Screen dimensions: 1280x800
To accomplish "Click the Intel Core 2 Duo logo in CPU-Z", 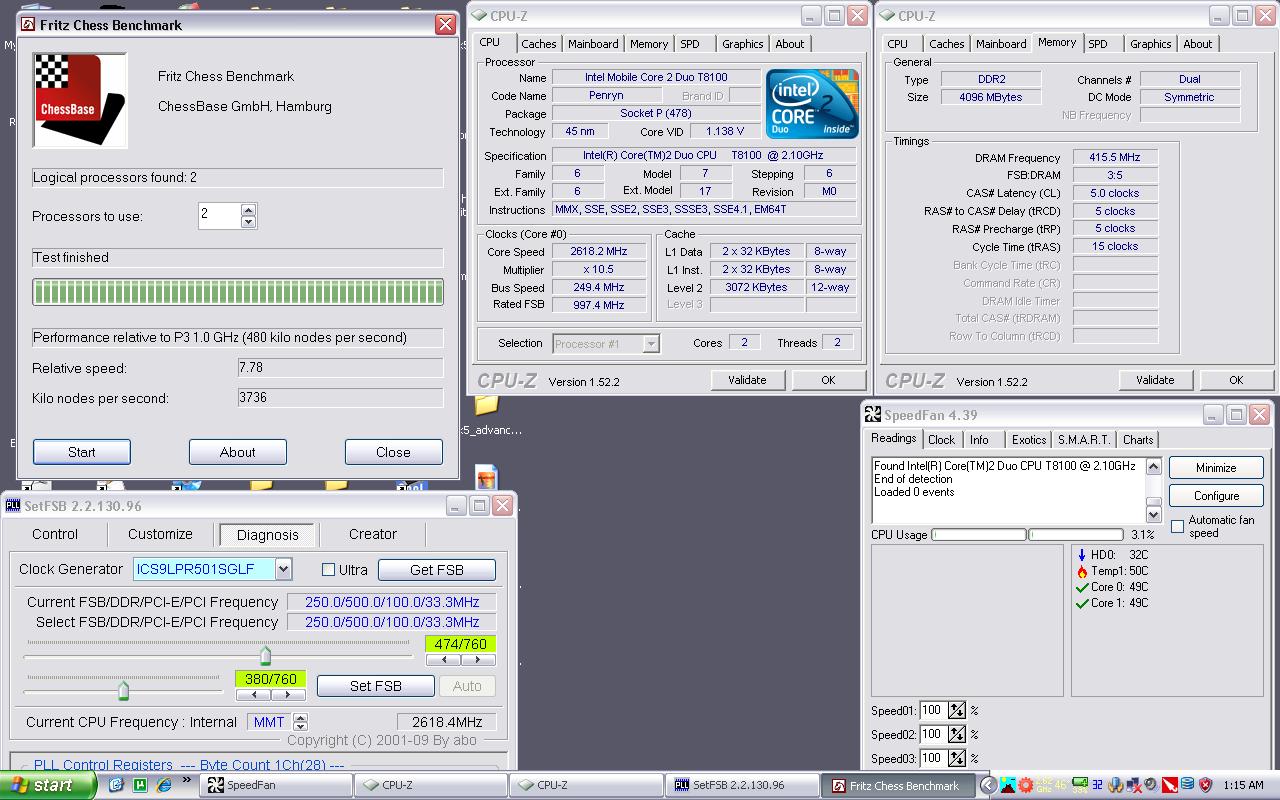I will (812, 104).
